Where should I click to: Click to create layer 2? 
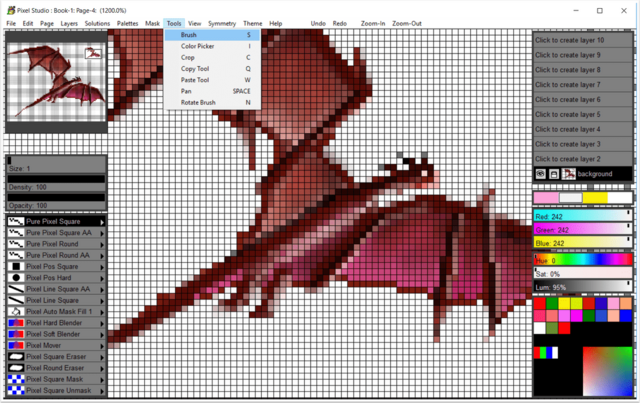point(583,159)
